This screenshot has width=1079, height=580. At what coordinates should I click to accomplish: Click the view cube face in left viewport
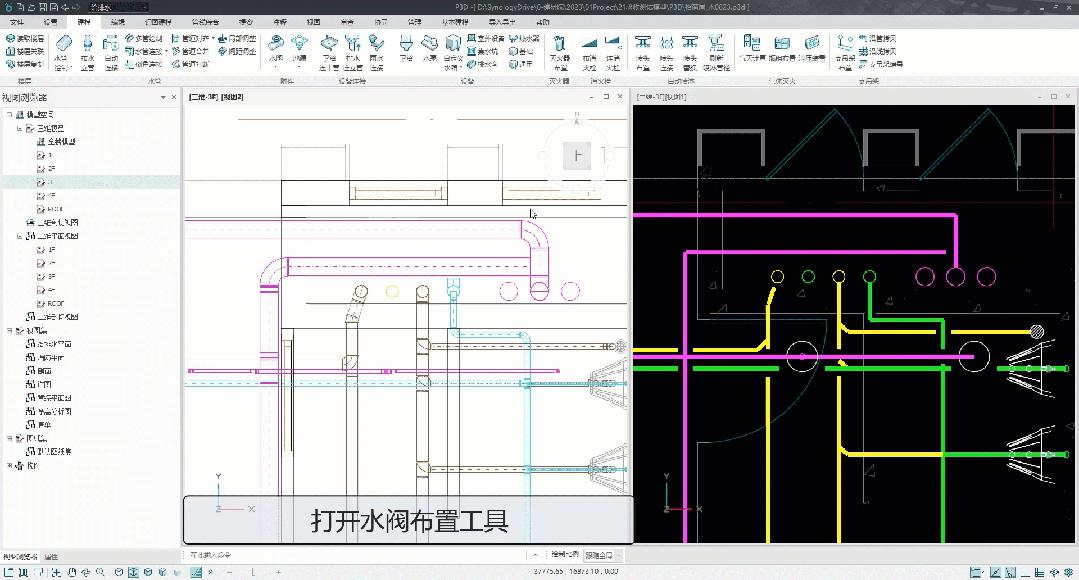(577, 156)
